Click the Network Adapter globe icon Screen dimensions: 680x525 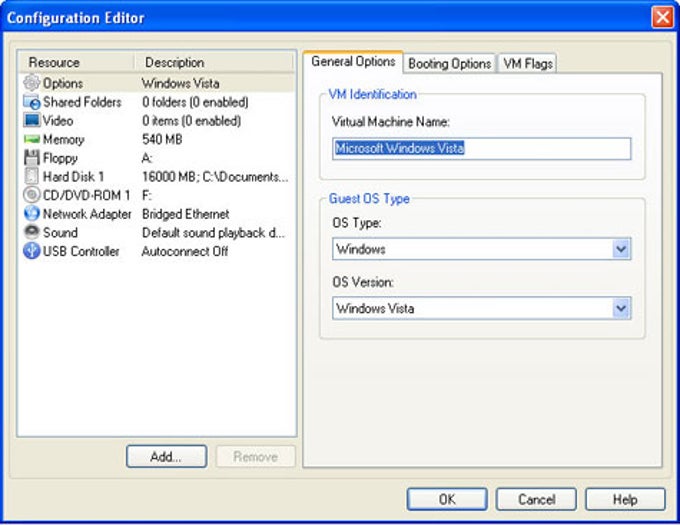tap(31, 213)
